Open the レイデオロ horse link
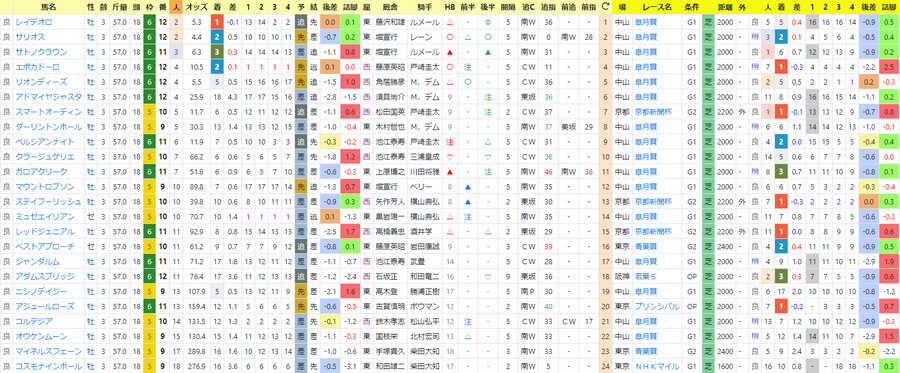Screen dimensions: 900x373 pos(34,22)
